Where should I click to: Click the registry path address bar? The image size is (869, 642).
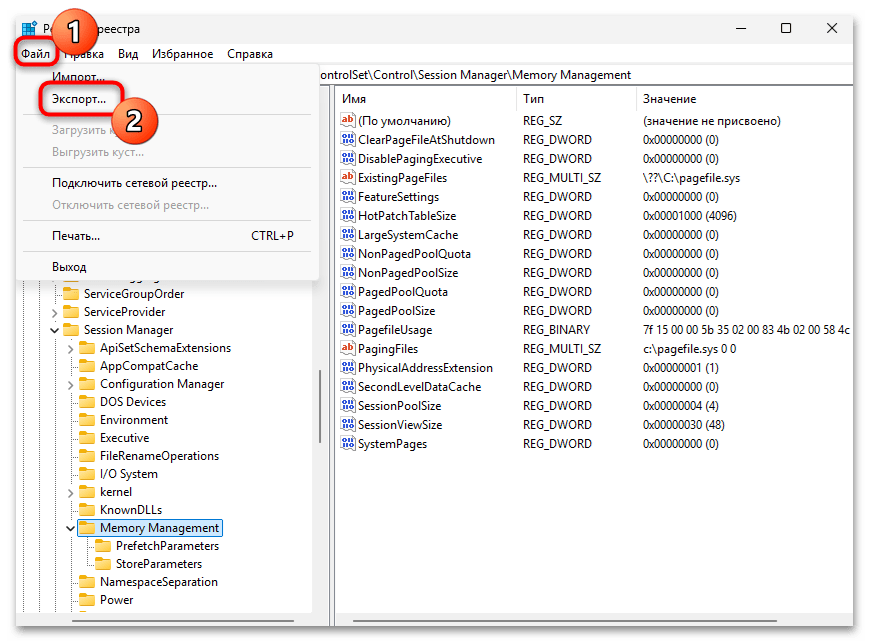coord(586,75)
